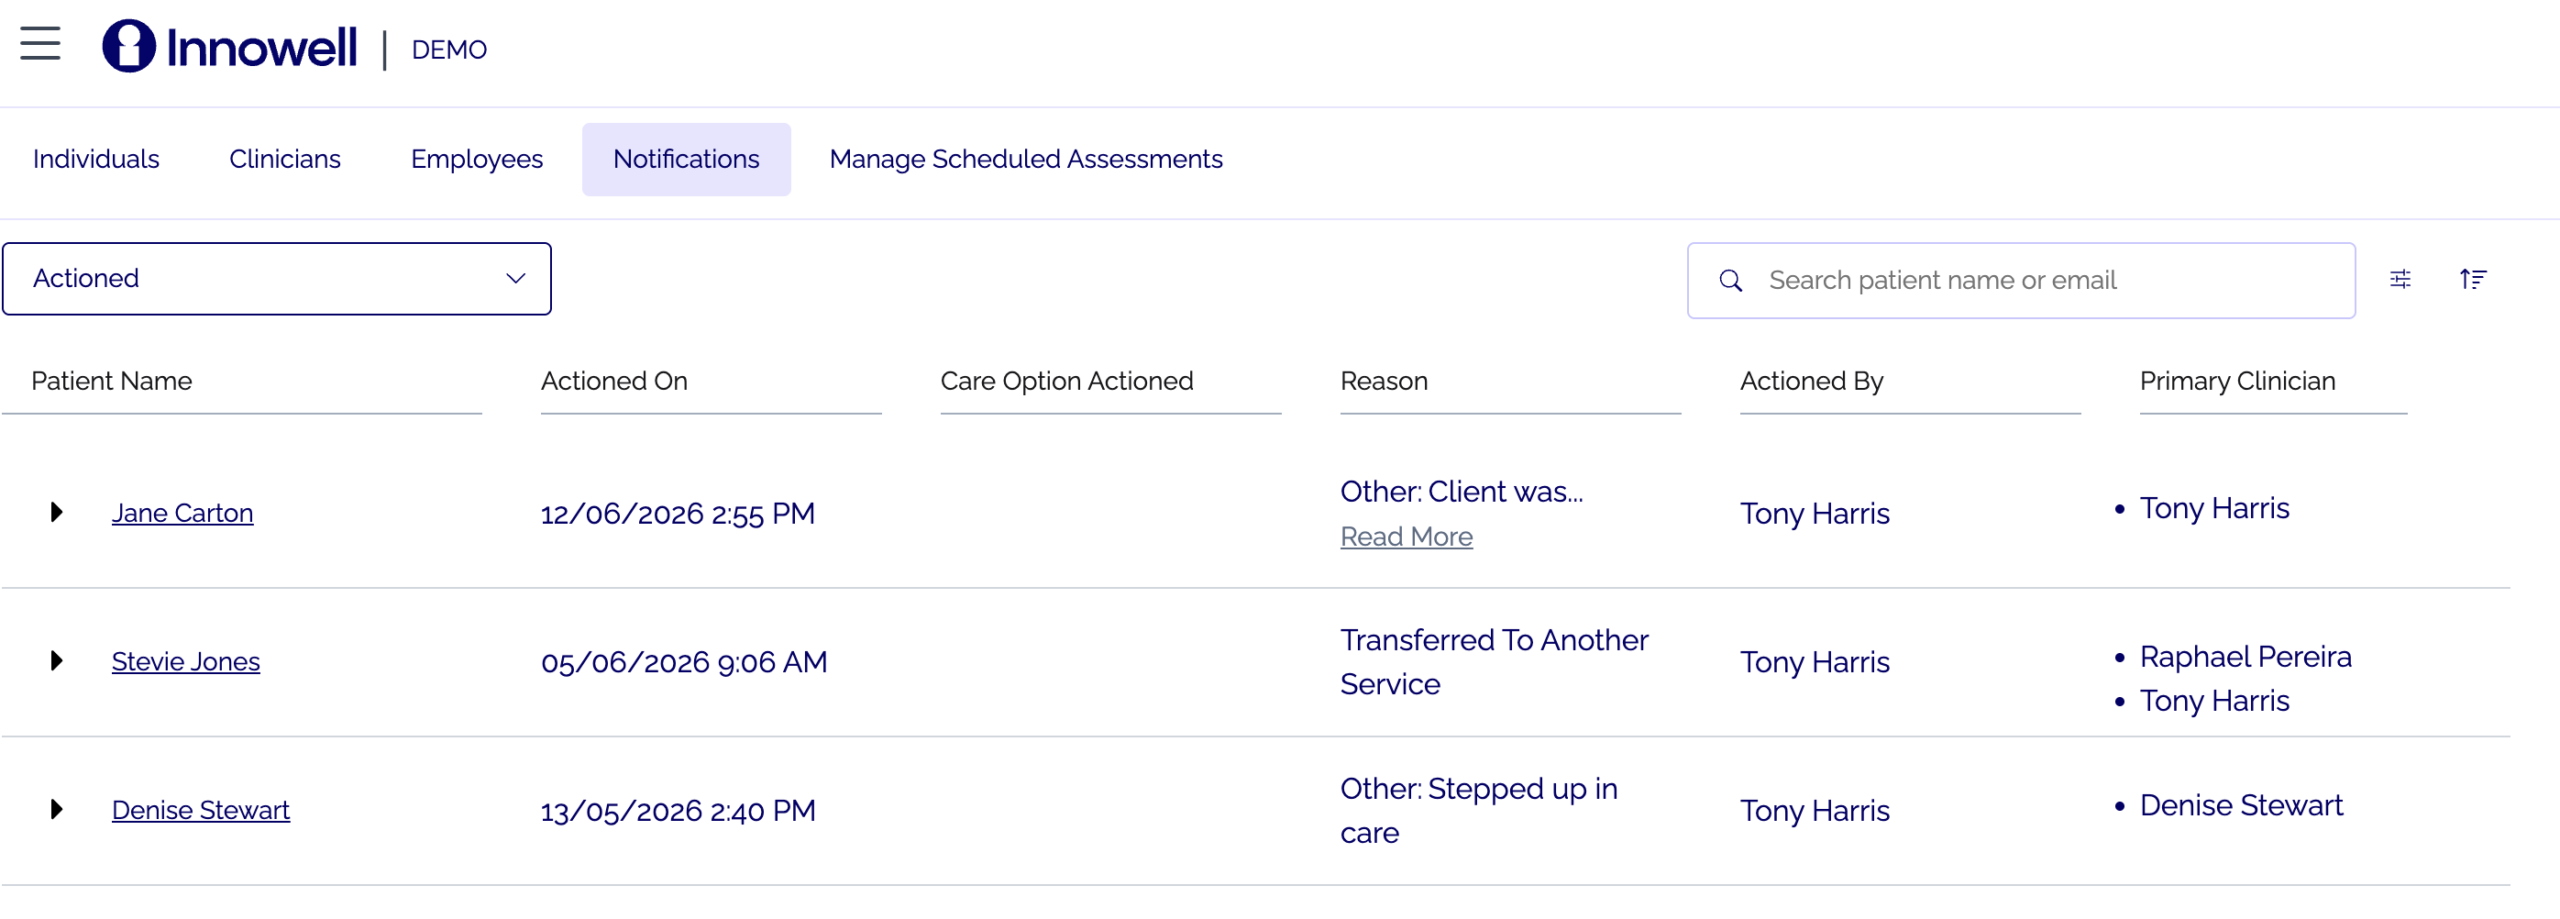Click Read More on Jane Carton's reason
The width and height of the screenshot is (2560, 919).
click(1406, 537)
